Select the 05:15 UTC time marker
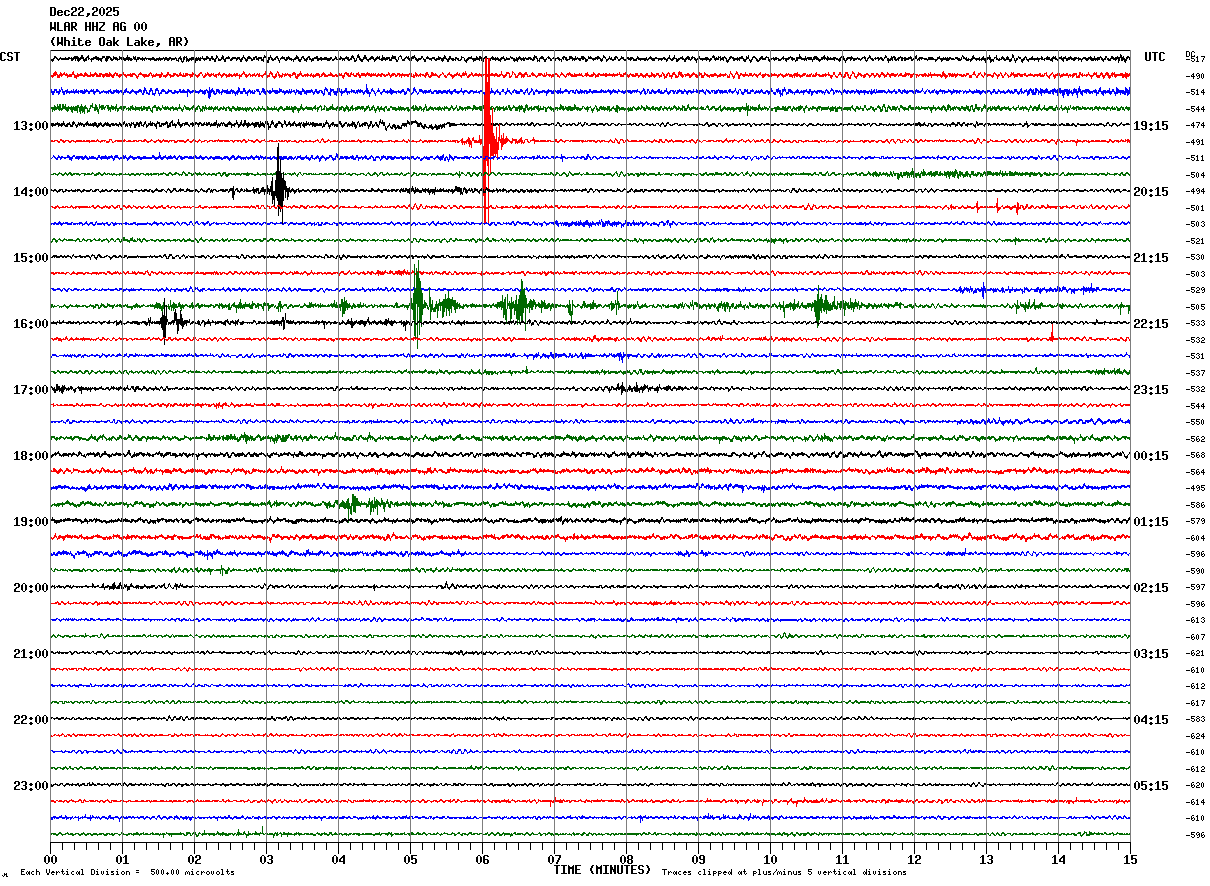Image resolution: width=1210 pixels, height=886 pixels. coord(1151,786)
